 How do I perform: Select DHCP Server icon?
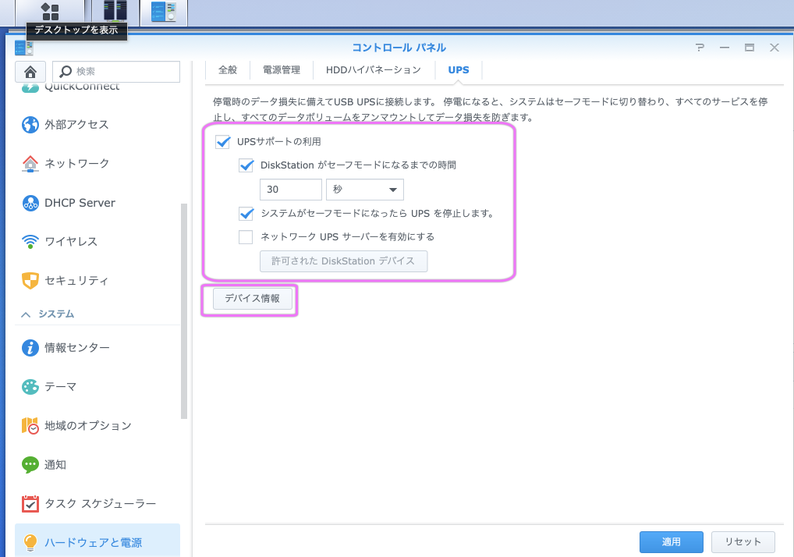(30, 203)
